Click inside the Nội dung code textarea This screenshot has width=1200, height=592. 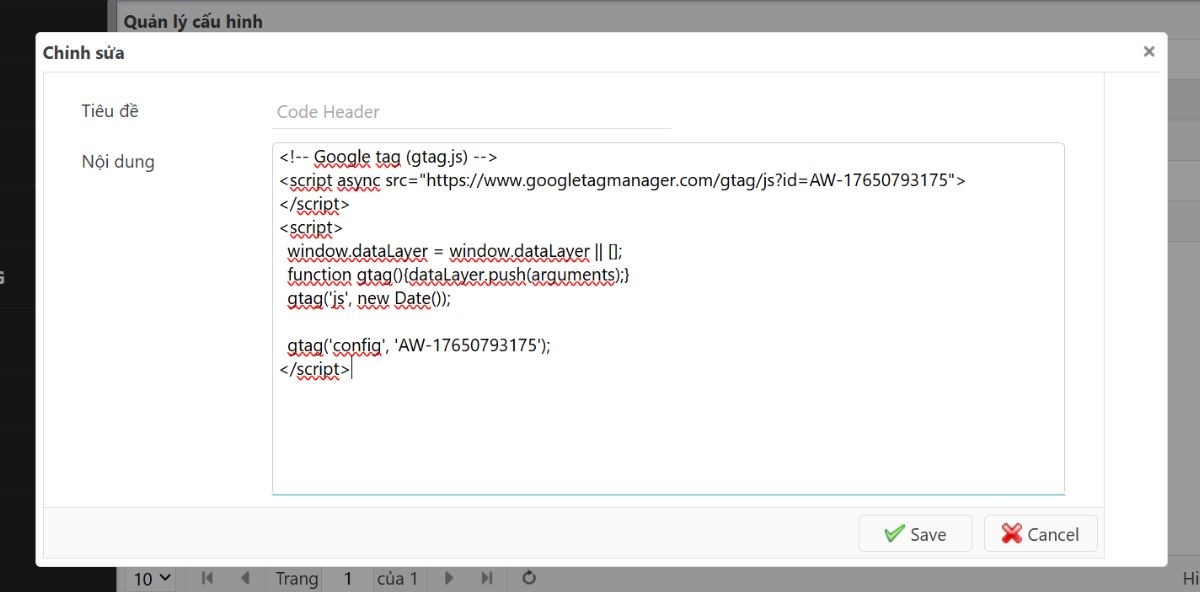668,318
